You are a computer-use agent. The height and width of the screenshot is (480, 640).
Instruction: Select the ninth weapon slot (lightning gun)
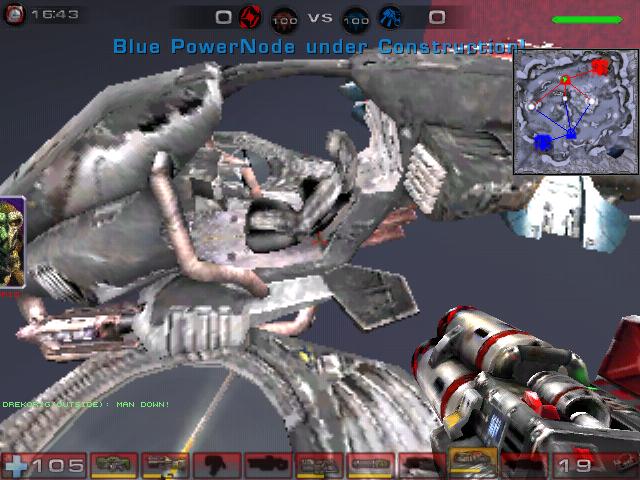(524, 465)
